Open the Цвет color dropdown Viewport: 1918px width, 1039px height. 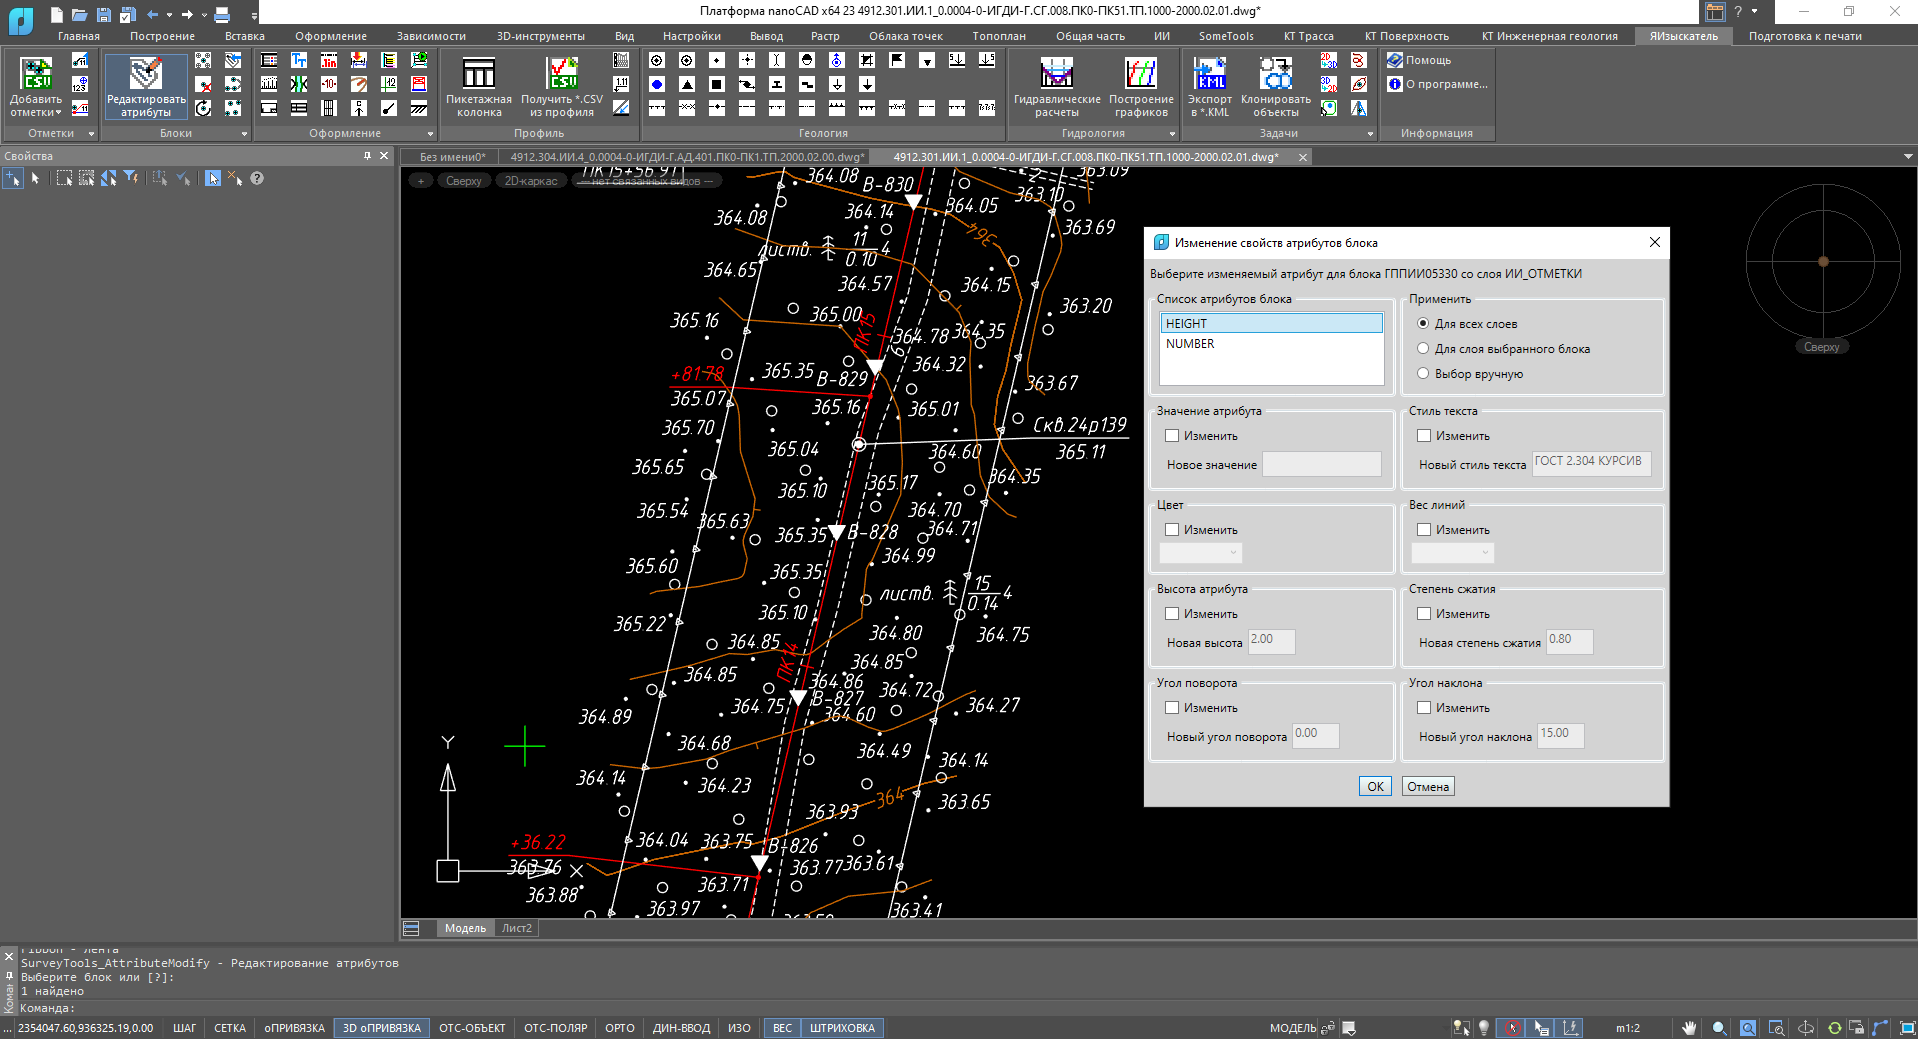1200,553
